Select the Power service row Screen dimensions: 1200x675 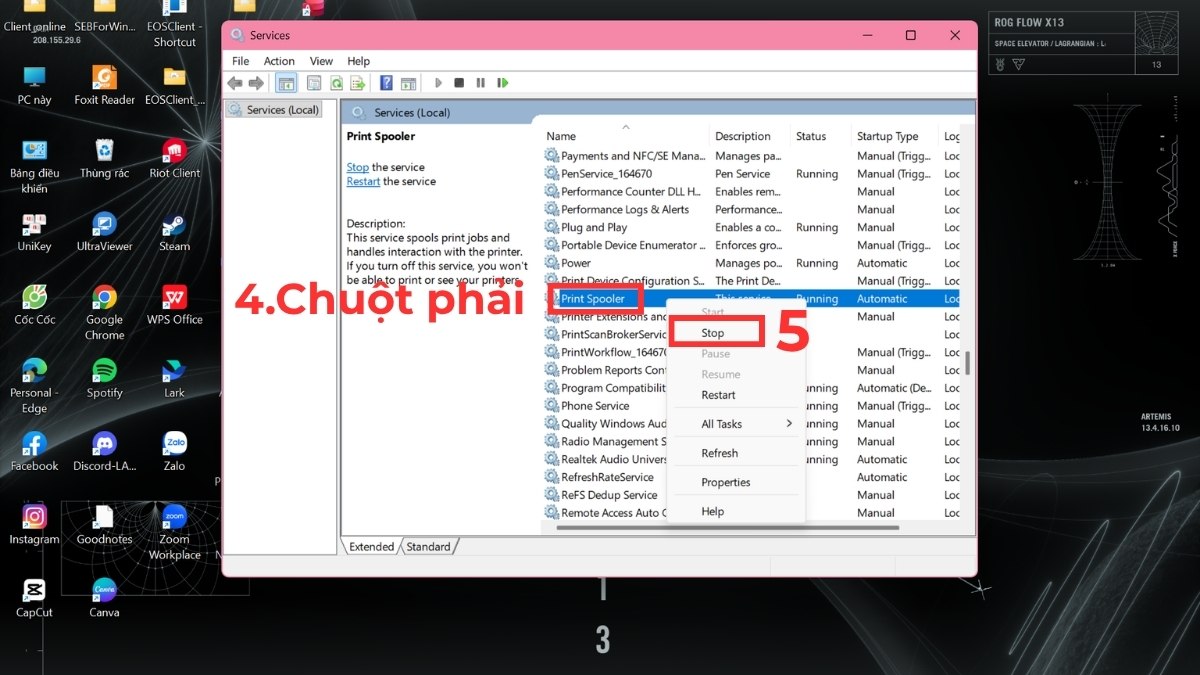pos(750,264)
